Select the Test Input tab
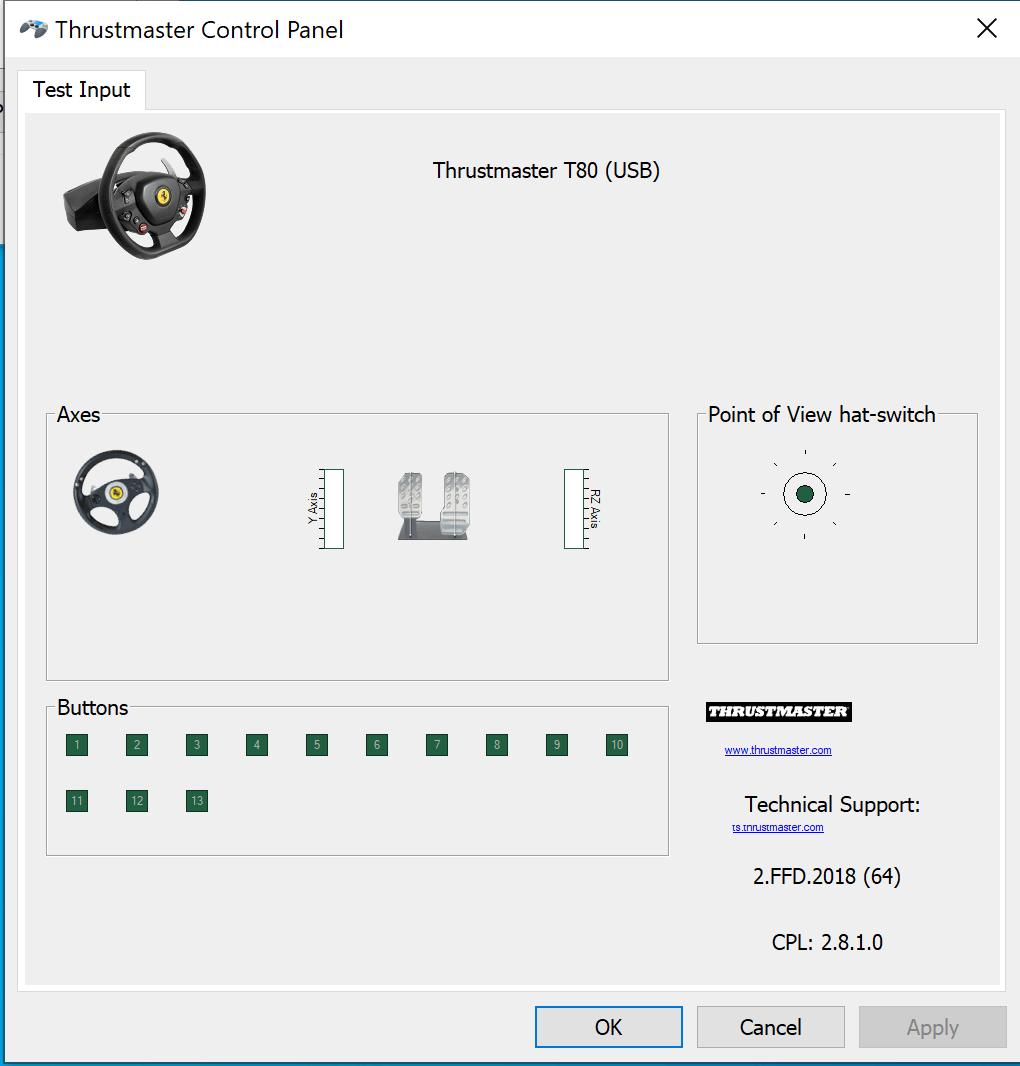The image size is (1020, 1066). [x=82, y=90]
